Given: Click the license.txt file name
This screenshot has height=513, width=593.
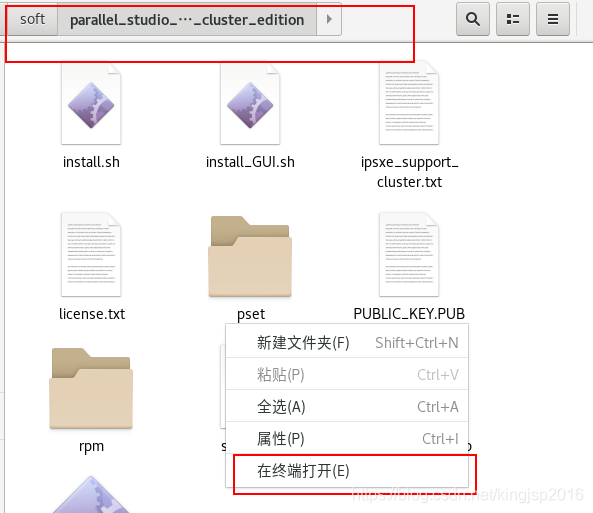Looking at the screenshot, I should [x=92, y=314].
